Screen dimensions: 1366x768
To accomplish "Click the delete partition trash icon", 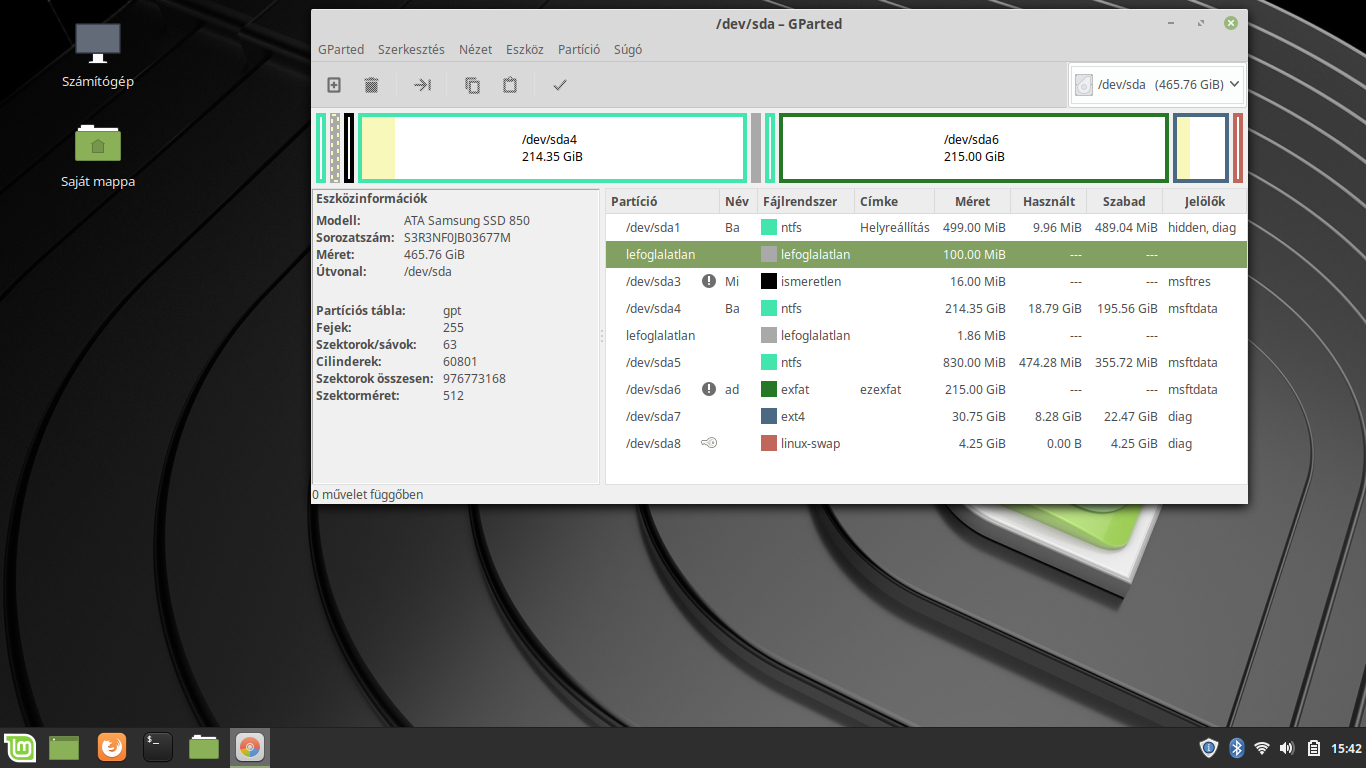I will pyautogui.click(x=371, y=85).
